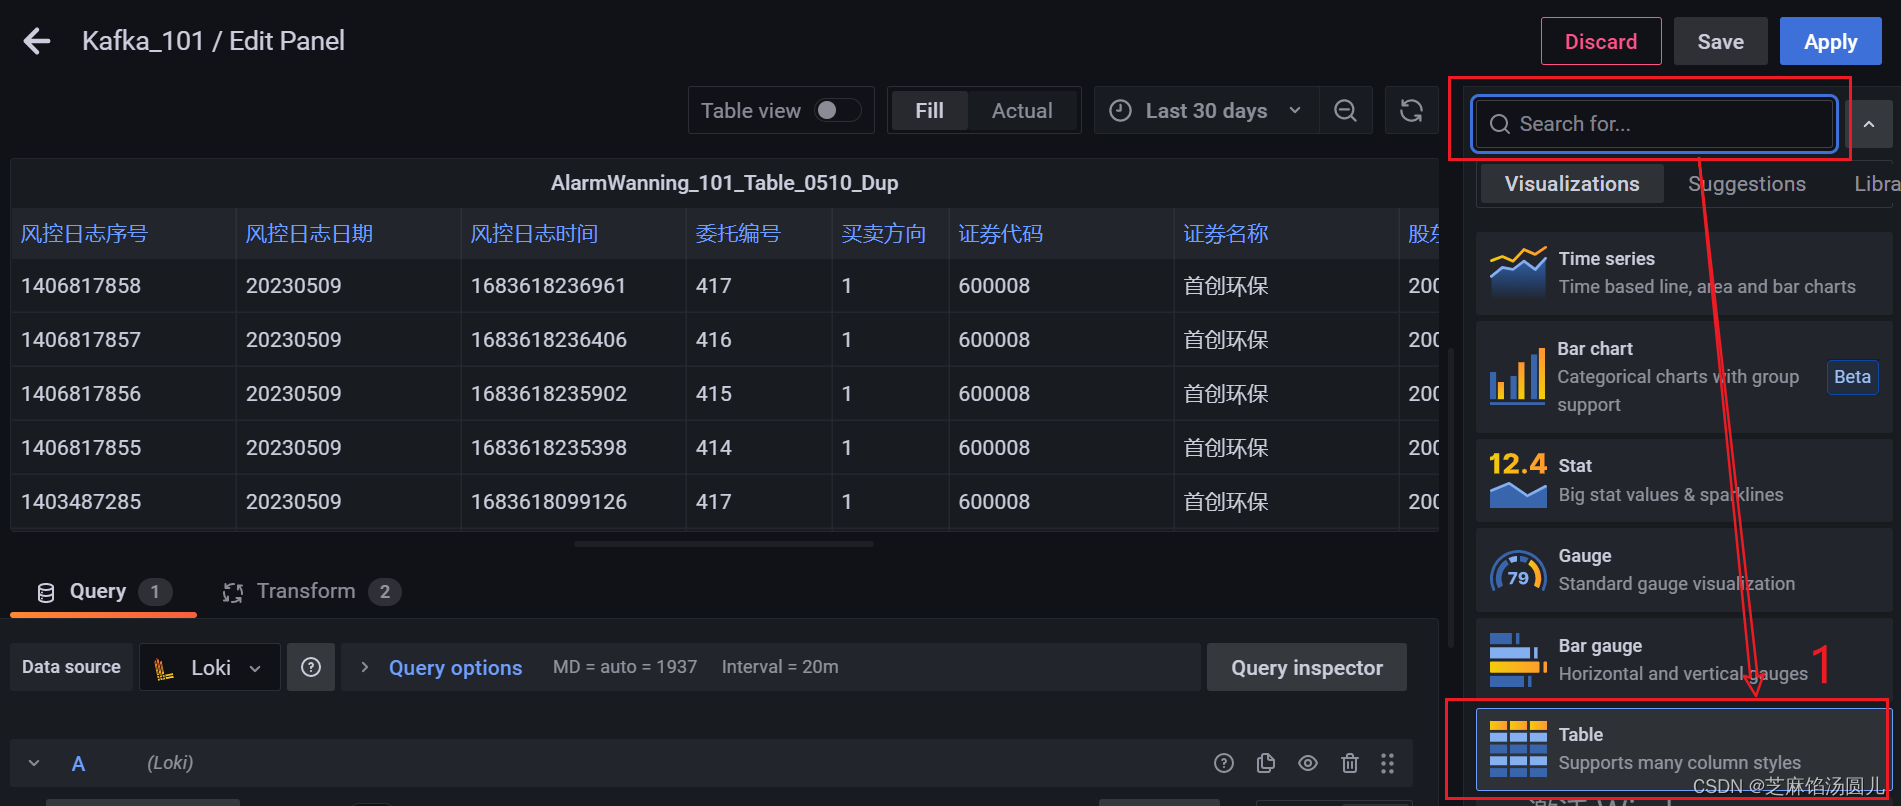Toggle visibility of query A
This screenshot has width=1901, height=806.
tap(1308, 763)
